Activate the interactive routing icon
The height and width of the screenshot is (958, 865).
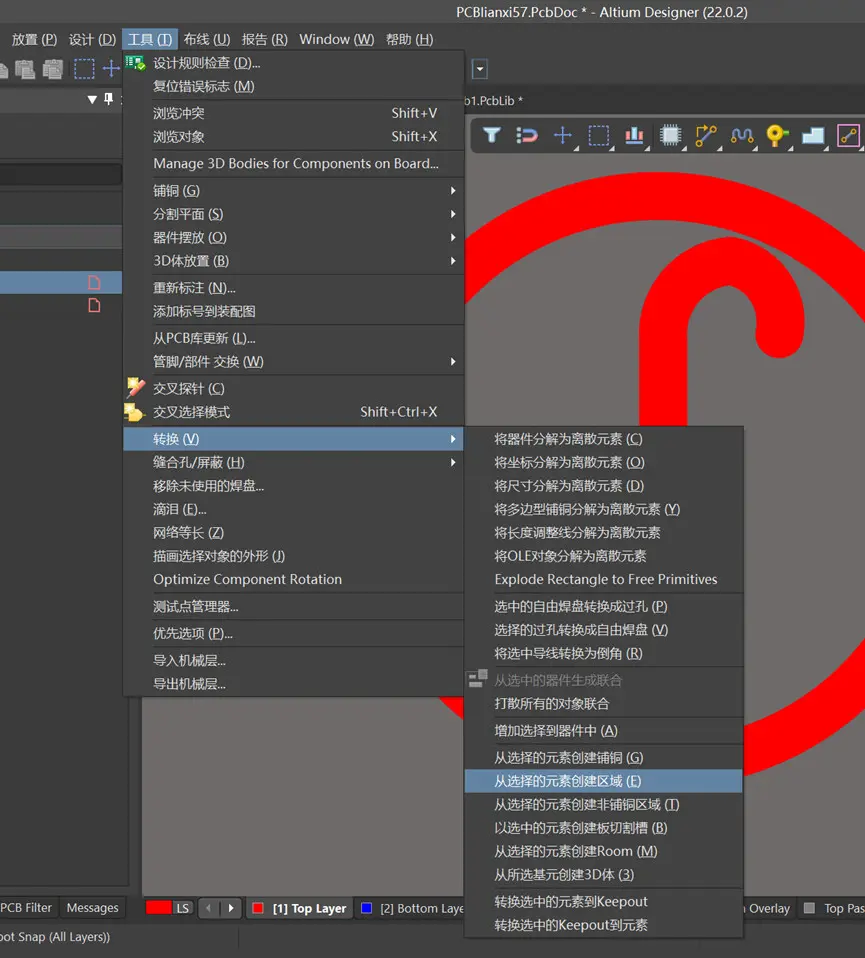706,135
